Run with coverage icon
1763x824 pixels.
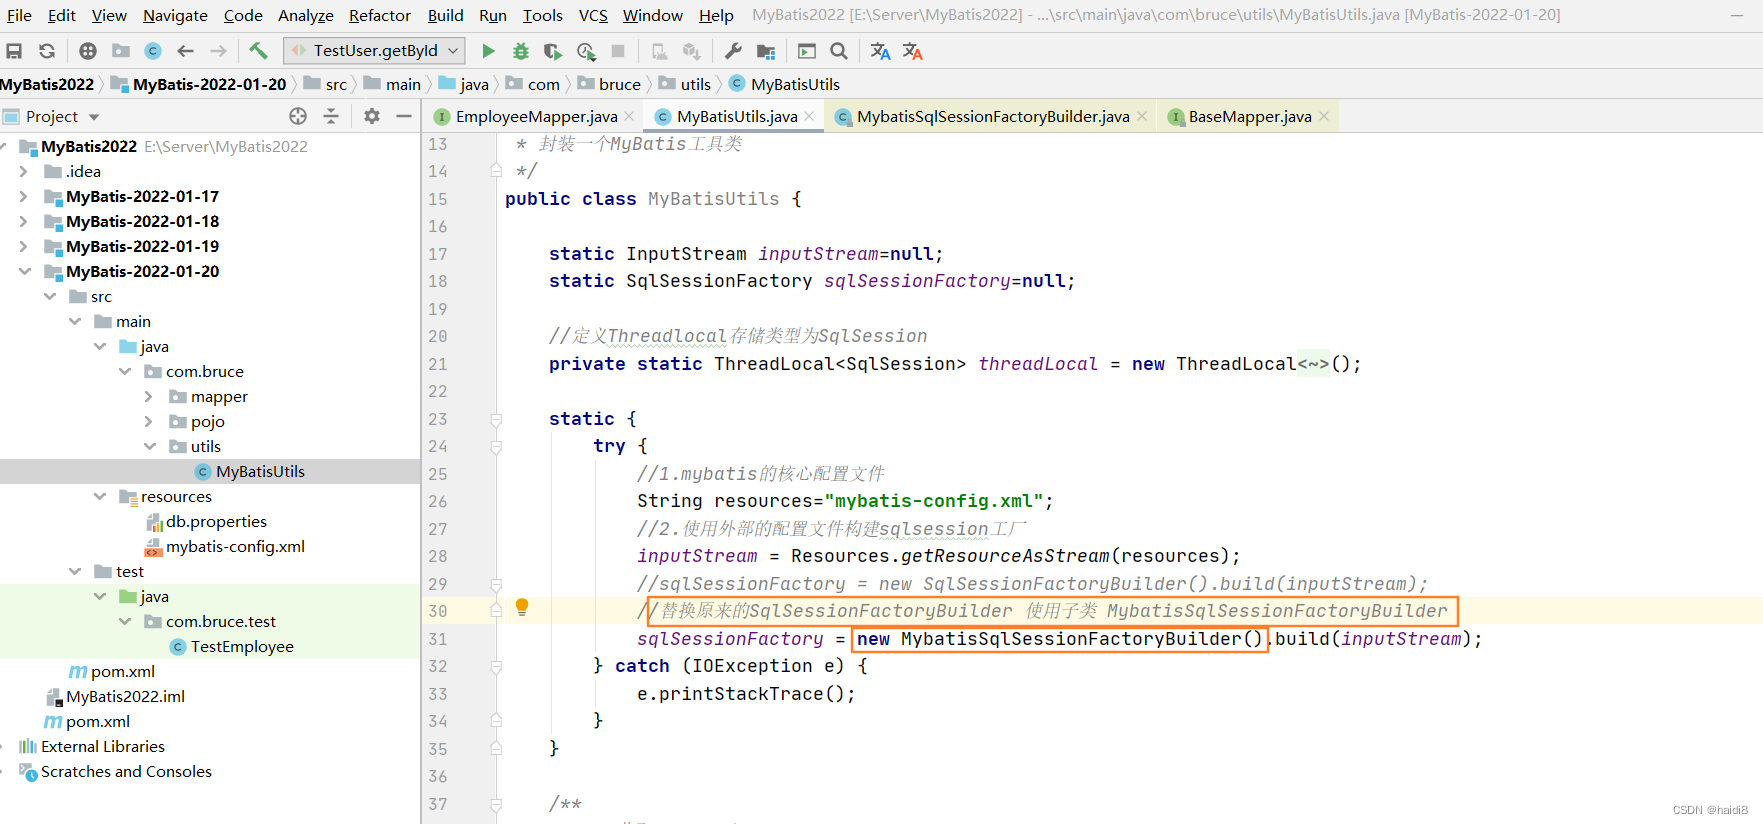tap(553, 51)
